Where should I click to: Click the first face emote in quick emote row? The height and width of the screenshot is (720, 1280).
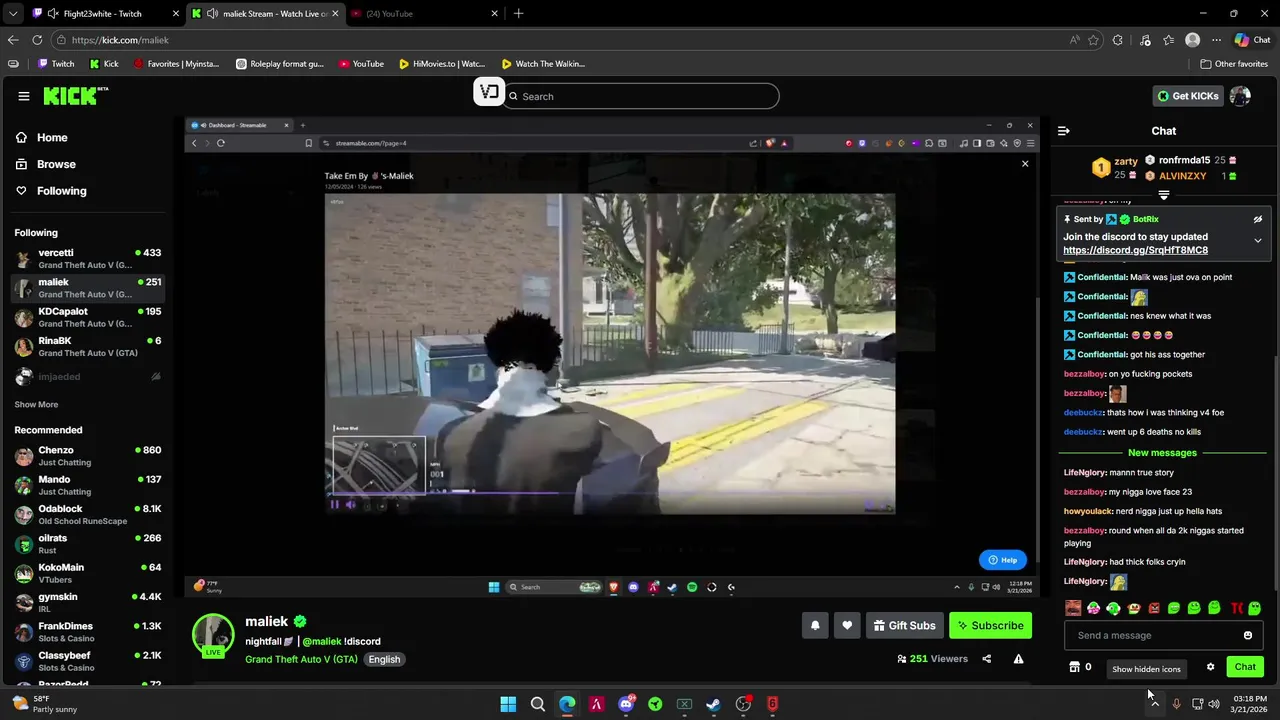click(x=1073, y=608)
